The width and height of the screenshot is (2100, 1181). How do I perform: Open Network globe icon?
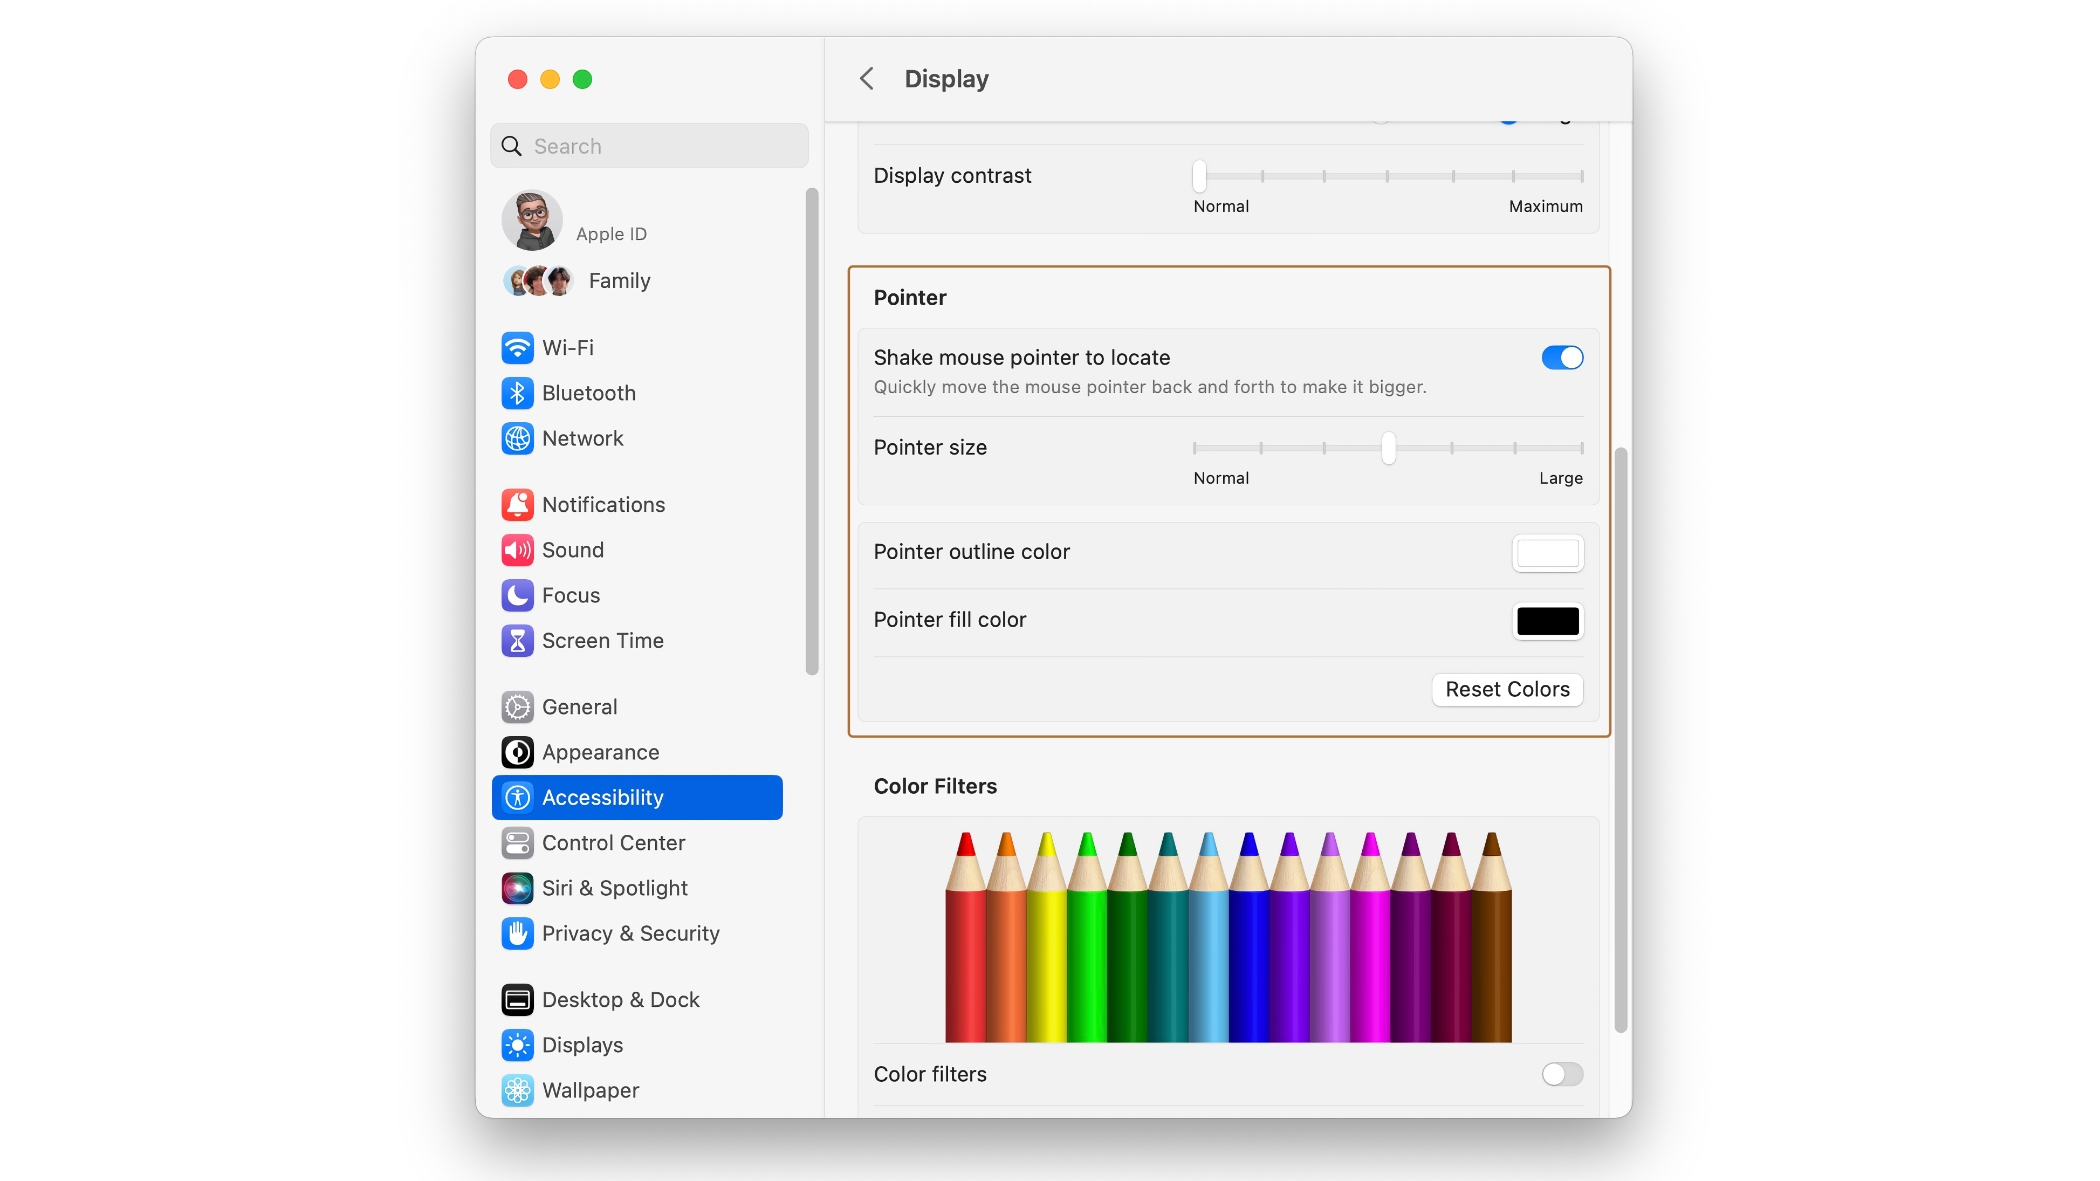(x=517, y=439)
